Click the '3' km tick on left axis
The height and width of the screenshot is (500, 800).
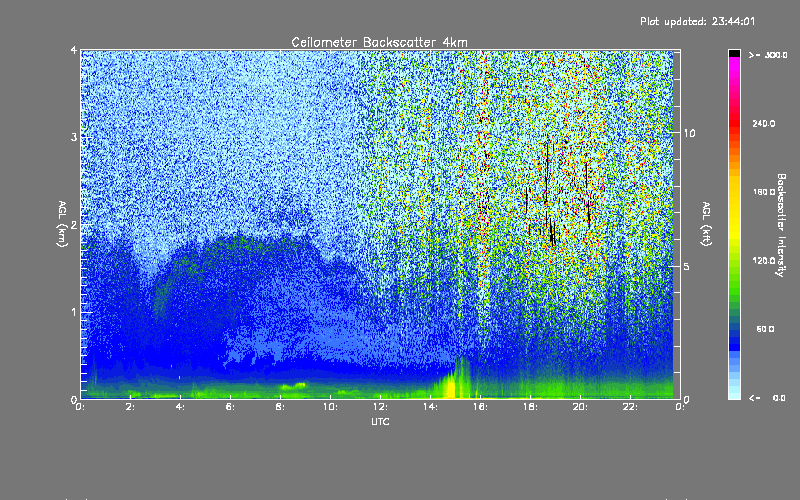(x=74, y=138)
